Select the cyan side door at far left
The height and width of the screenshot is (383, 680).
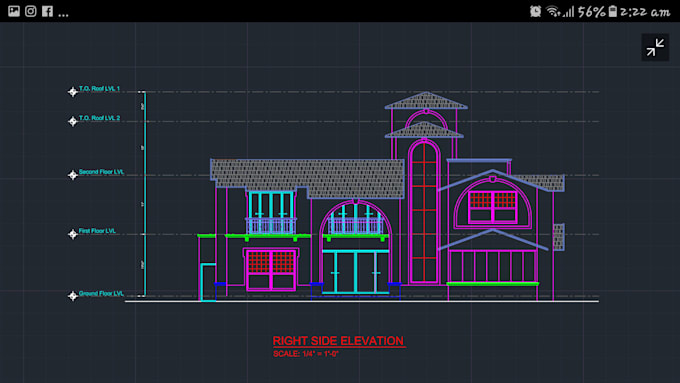click(208, 282)
